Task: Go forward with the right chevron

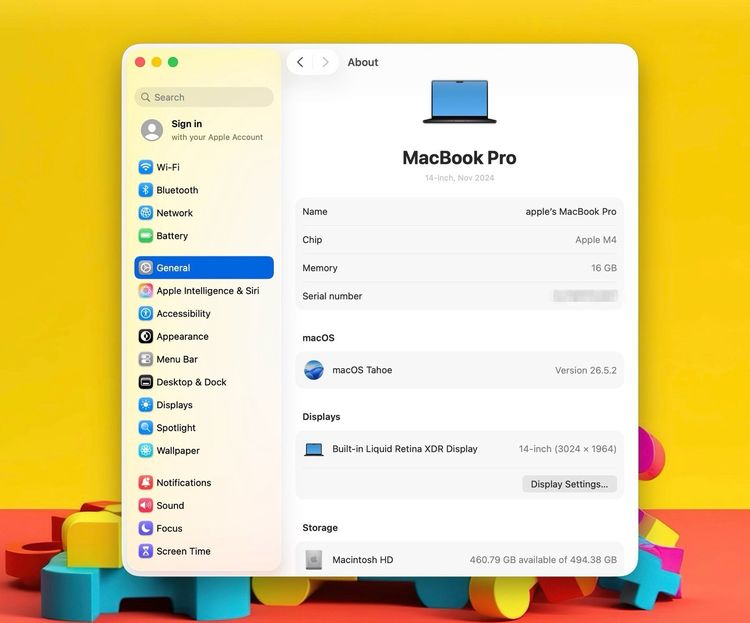Action: click(x=325, y=62)
